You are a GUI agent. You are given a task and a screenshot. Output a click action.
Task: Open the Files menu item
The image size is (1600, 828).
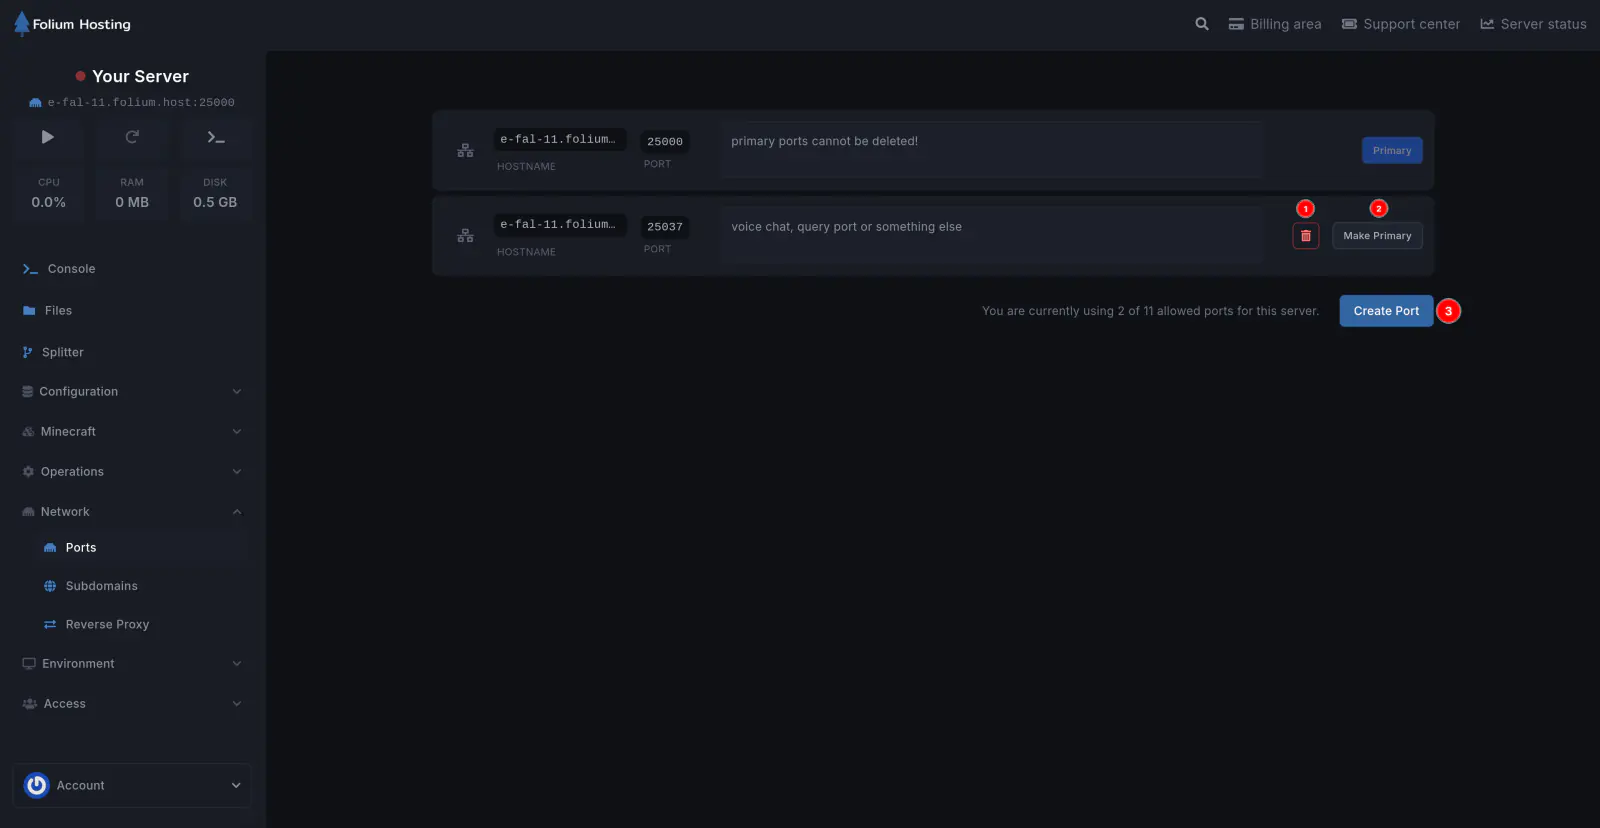tap(58, 311)
